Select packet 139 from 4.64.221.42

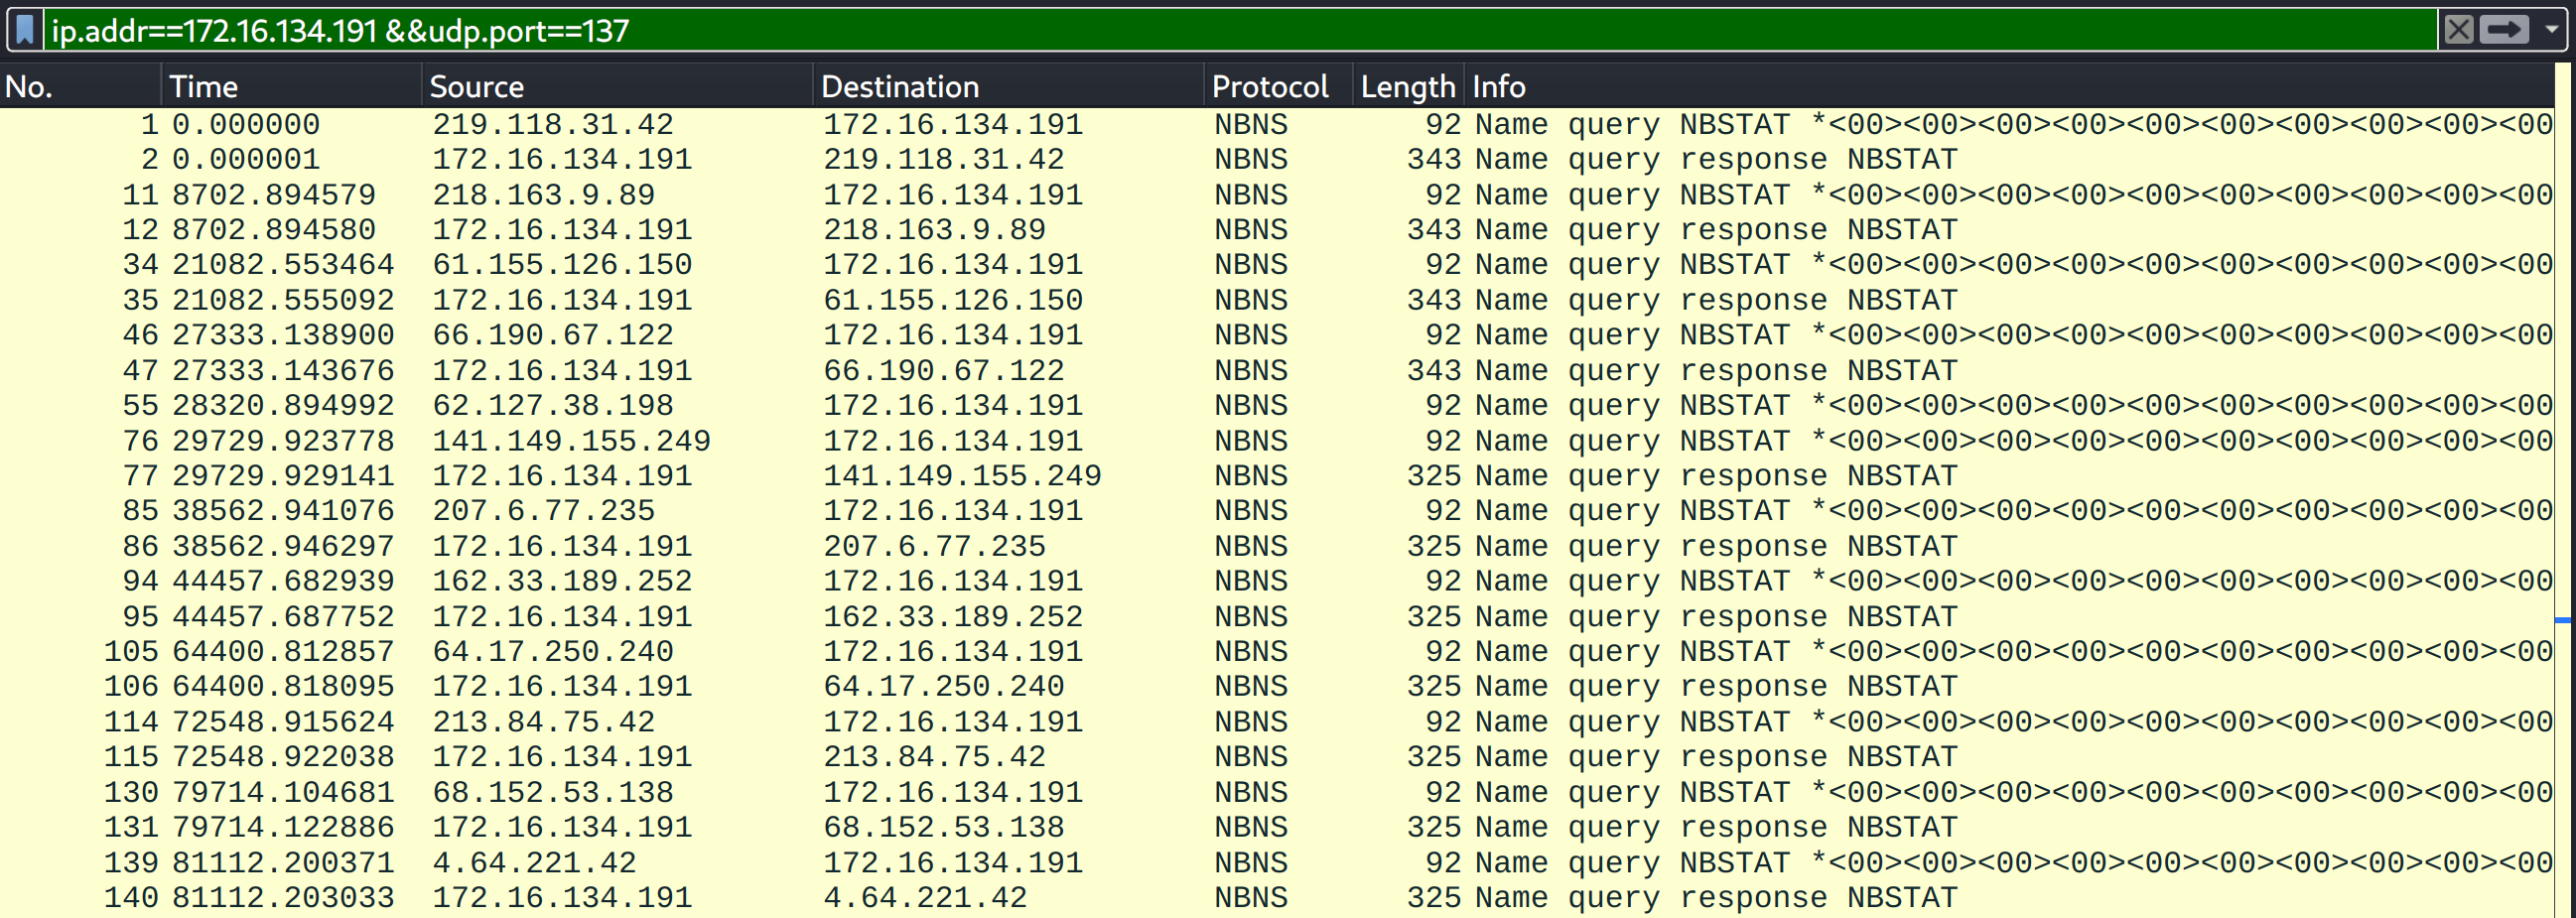[x=1277, y=863]
